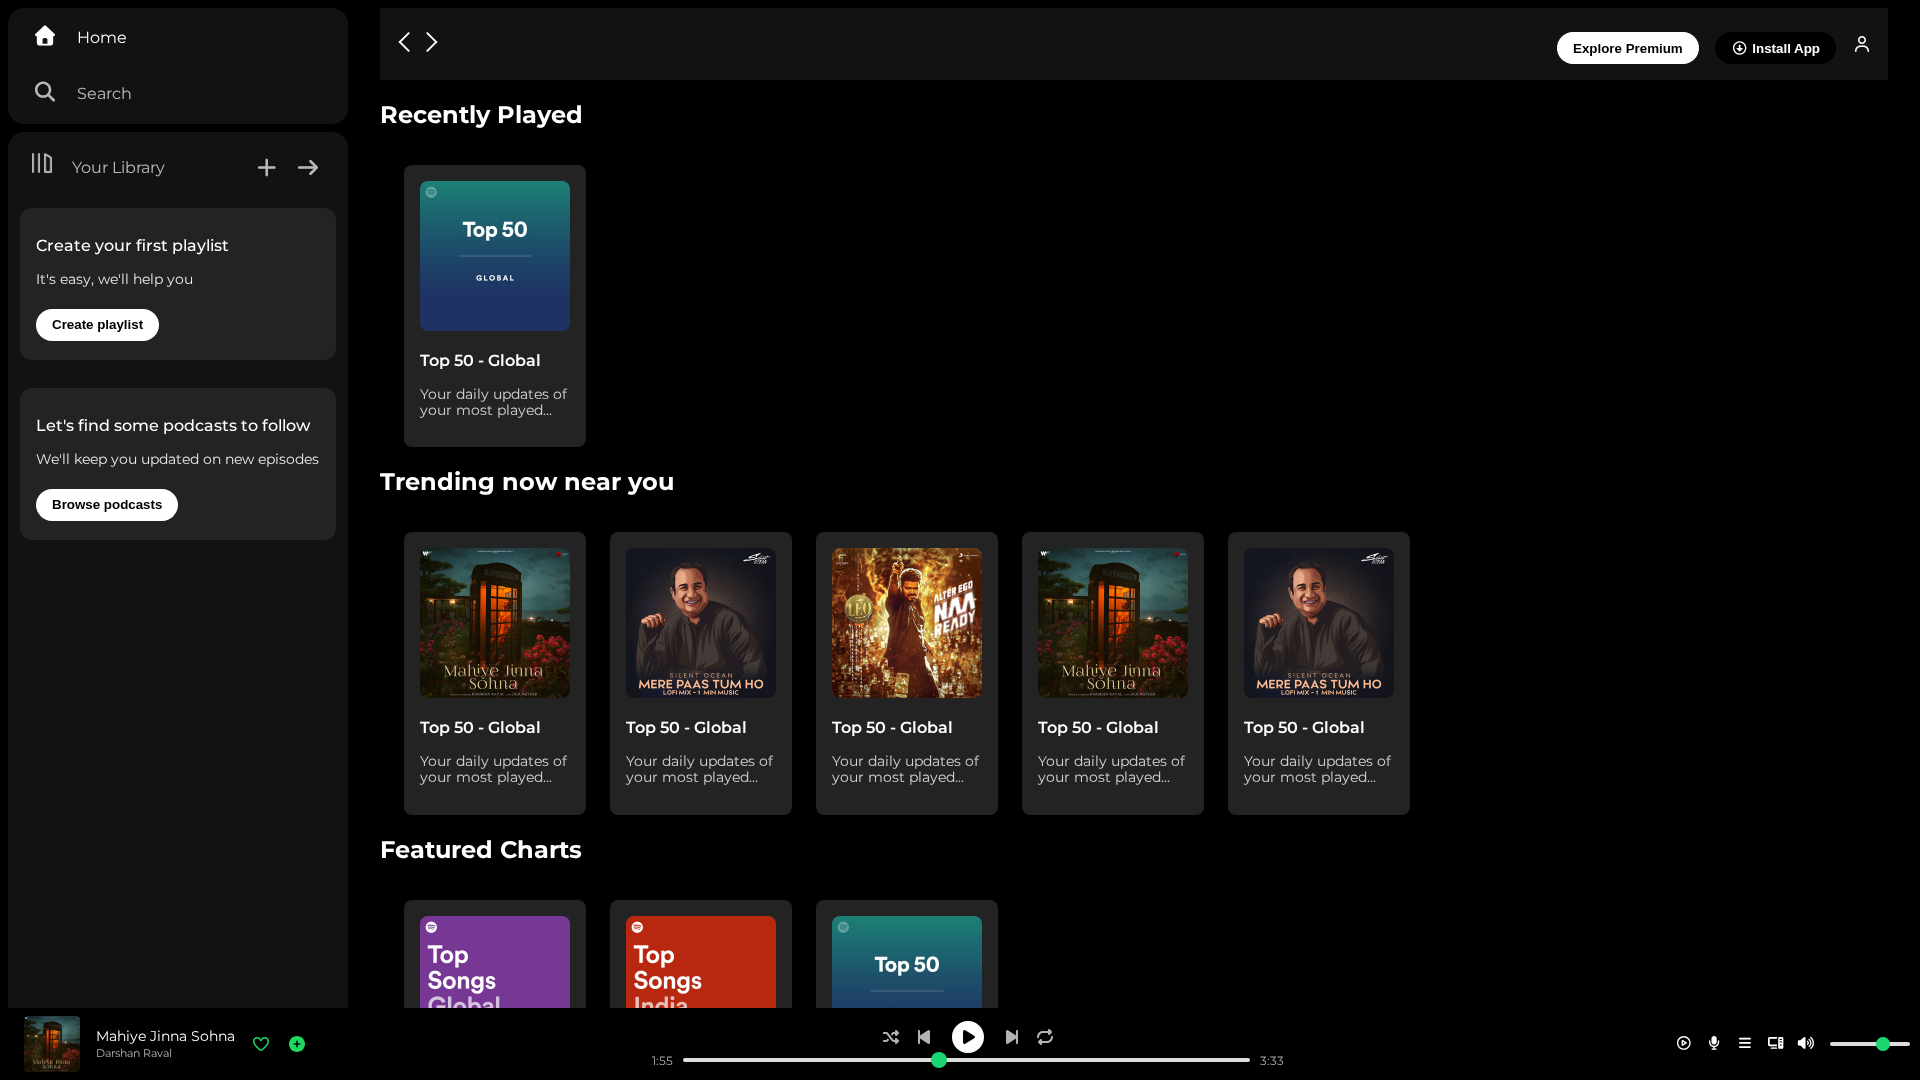Click 'Create your first playlist' text
1920x1080 pixels.
click(x=132, y=245)
